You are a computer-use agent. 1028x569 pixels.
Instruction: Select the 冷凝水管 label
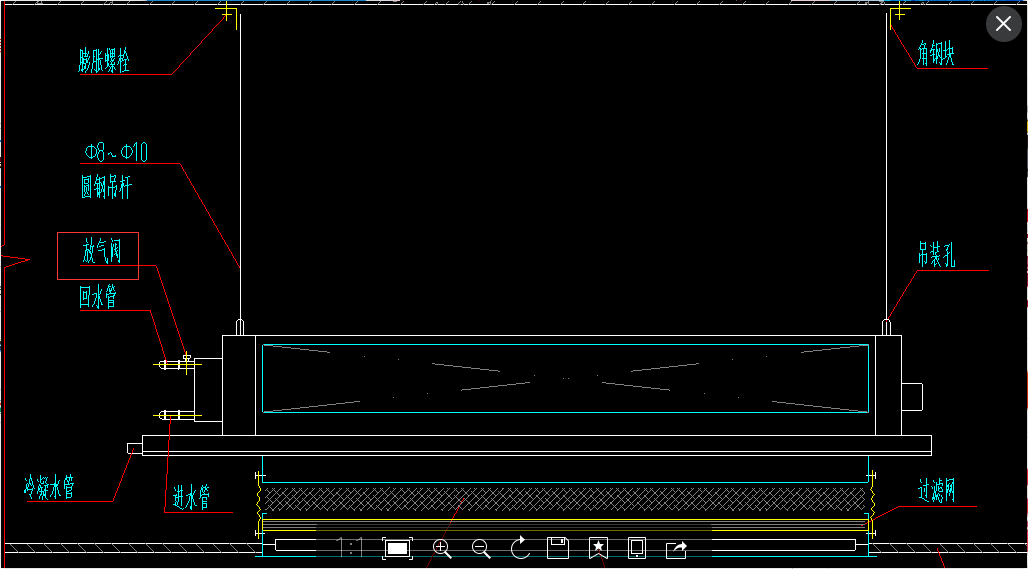[50, 488]
